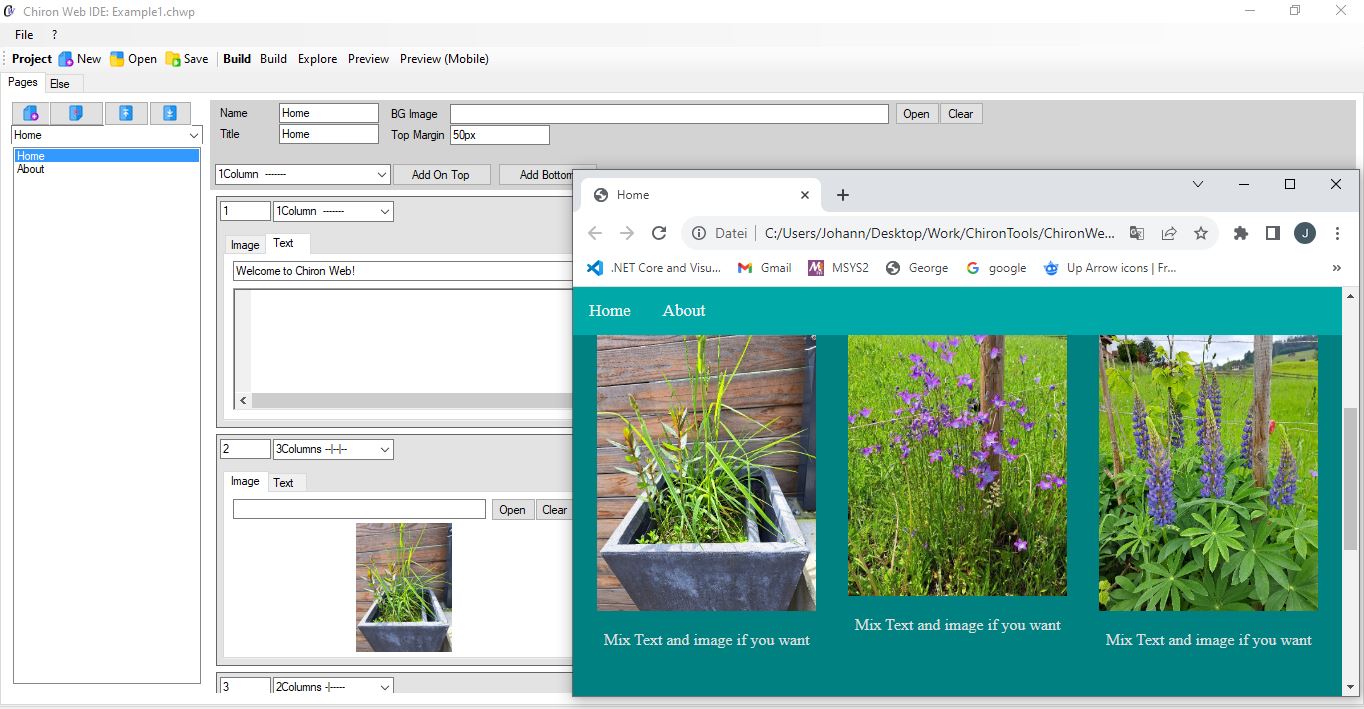Open the browser extensions puzzle icon

[1241, 233]
